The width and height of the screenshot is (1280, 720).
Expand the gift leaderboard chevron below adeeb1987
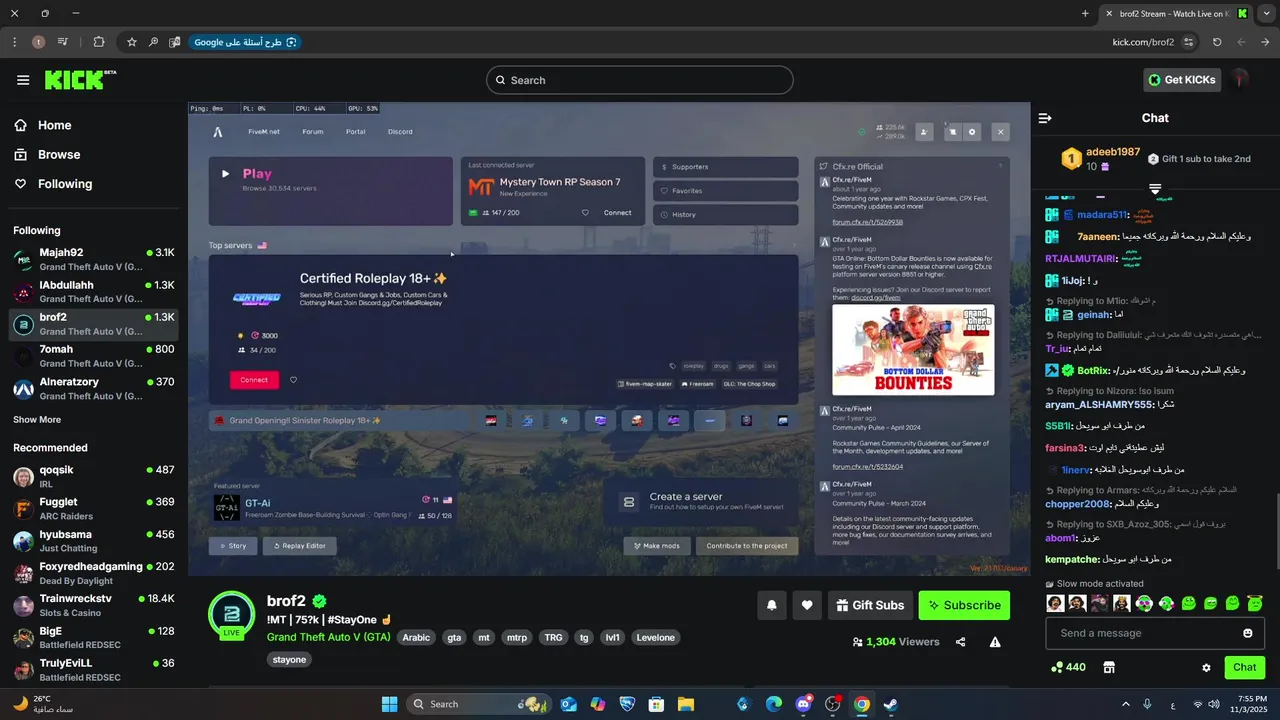point(1155,188)
